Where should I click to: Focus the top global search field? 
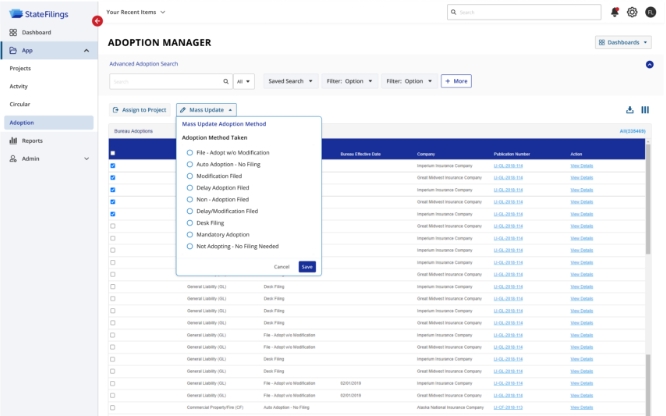pos(524,12)
